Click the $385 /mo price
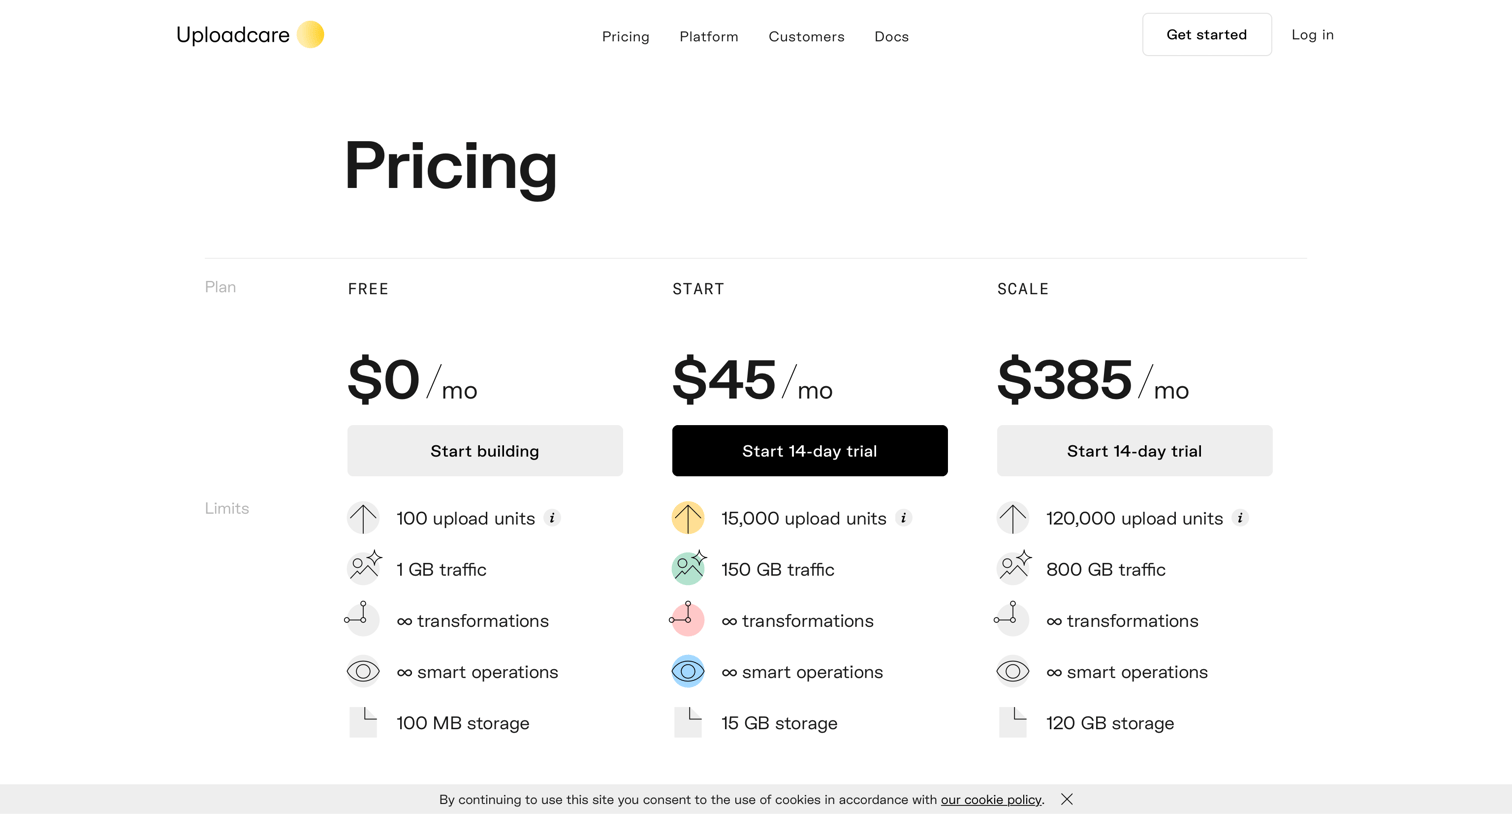 tap(1093, 380)
